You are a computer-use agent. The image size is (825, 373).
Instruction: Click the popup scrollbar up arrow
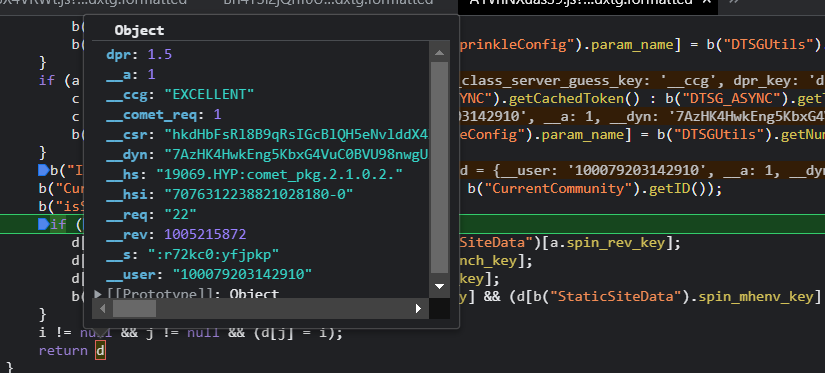pyautogui.click(x=439, y=52)
